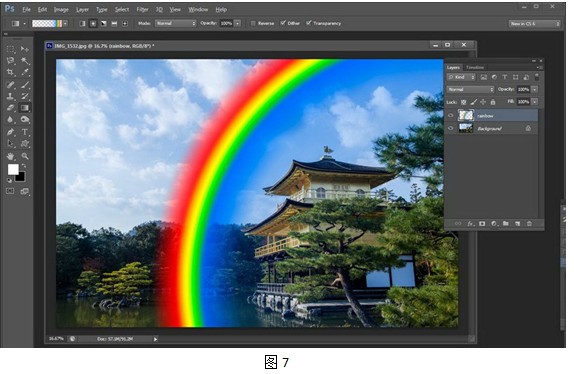The width and height of the screenshot is (574, 374).
Task: Toggle filter for pixel layers
Action: (484, 77)
